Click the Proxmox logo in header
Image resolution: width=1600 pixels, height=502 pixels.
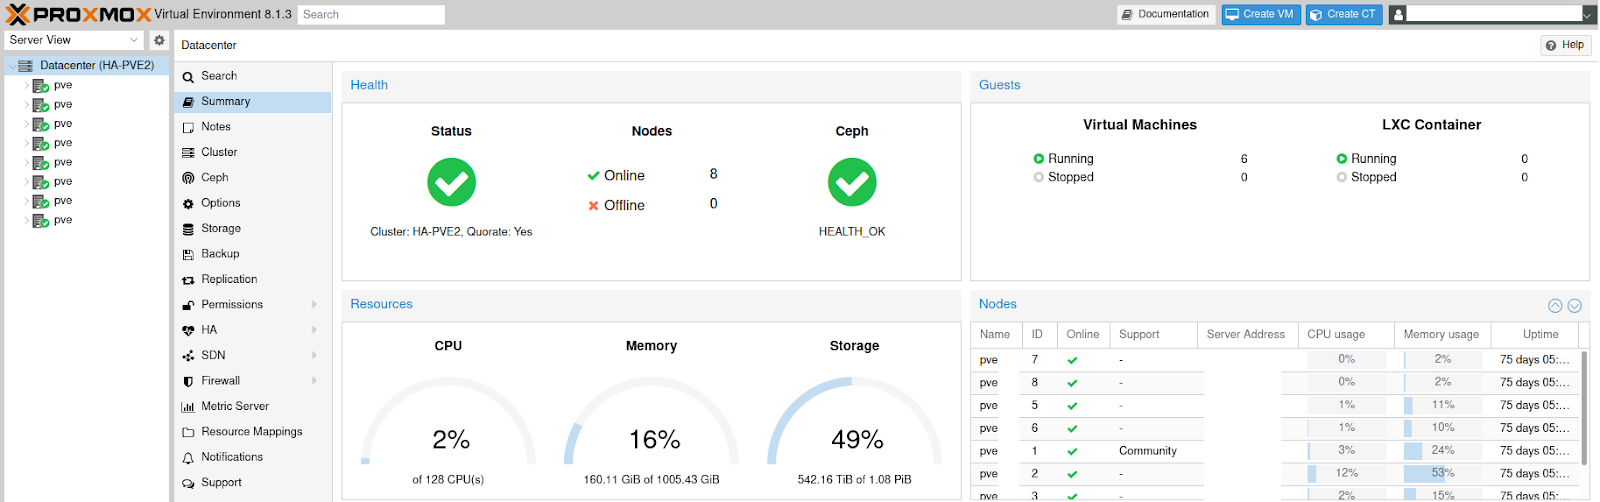(78, 14)
